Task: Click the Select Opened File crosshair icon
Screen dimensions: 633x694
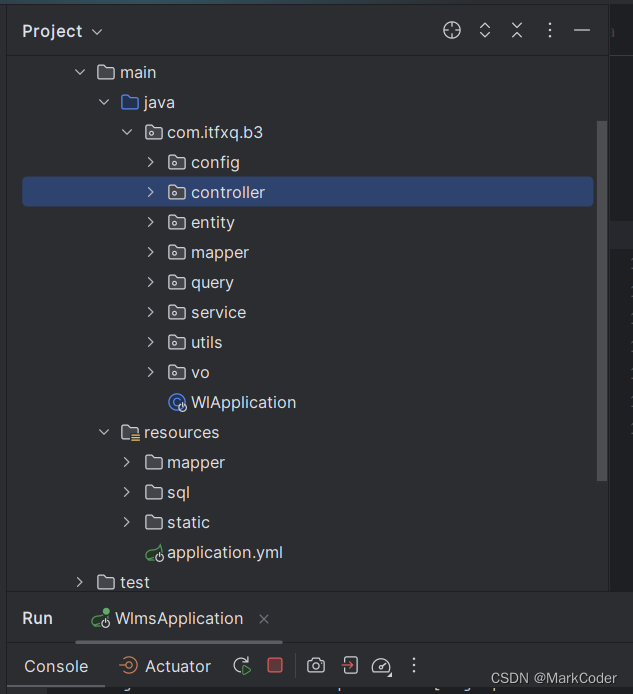Action: click(452, 31)
